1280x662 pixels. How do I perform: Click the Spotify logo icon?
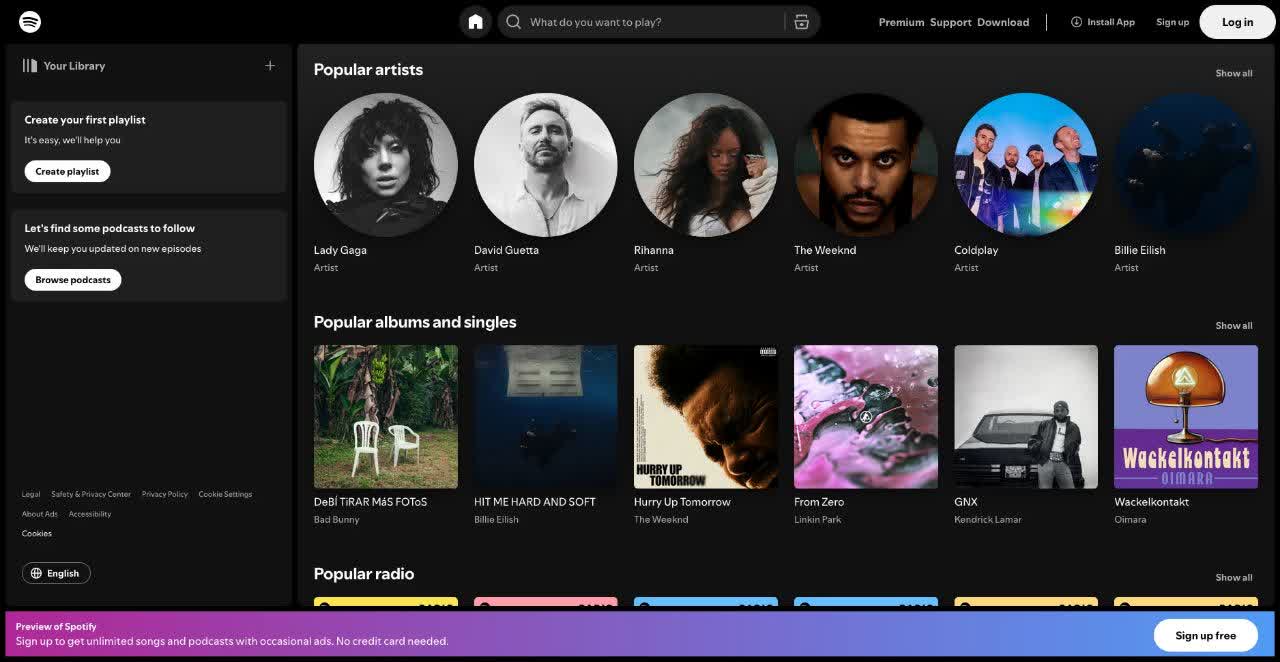pos(30,22)
